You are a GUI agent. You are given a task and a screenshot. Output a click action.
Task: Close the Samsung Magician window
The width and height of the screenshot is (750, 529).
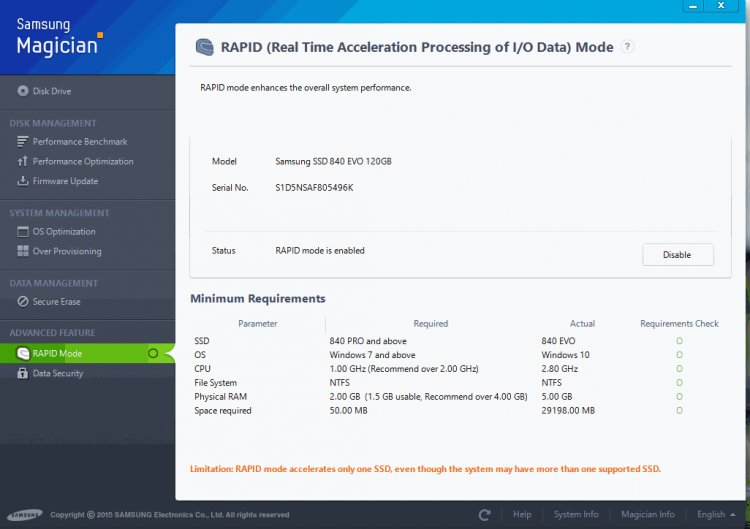(720, 6)
